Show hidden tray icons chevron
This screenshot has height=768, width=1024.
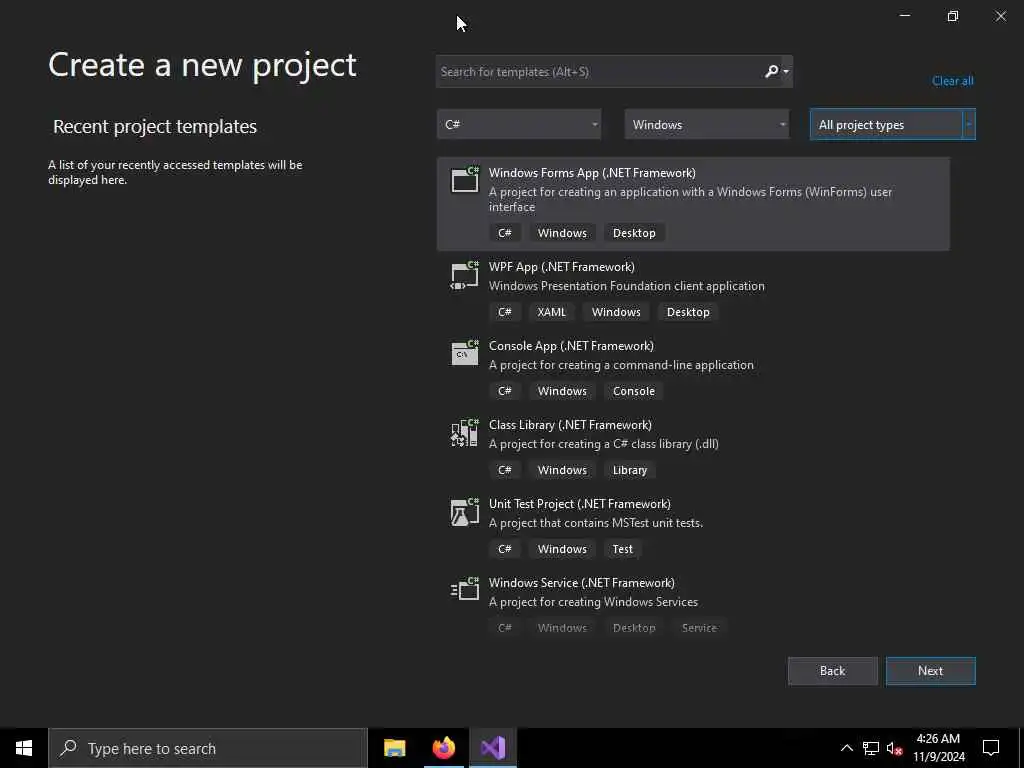click(x=846, y=748)
